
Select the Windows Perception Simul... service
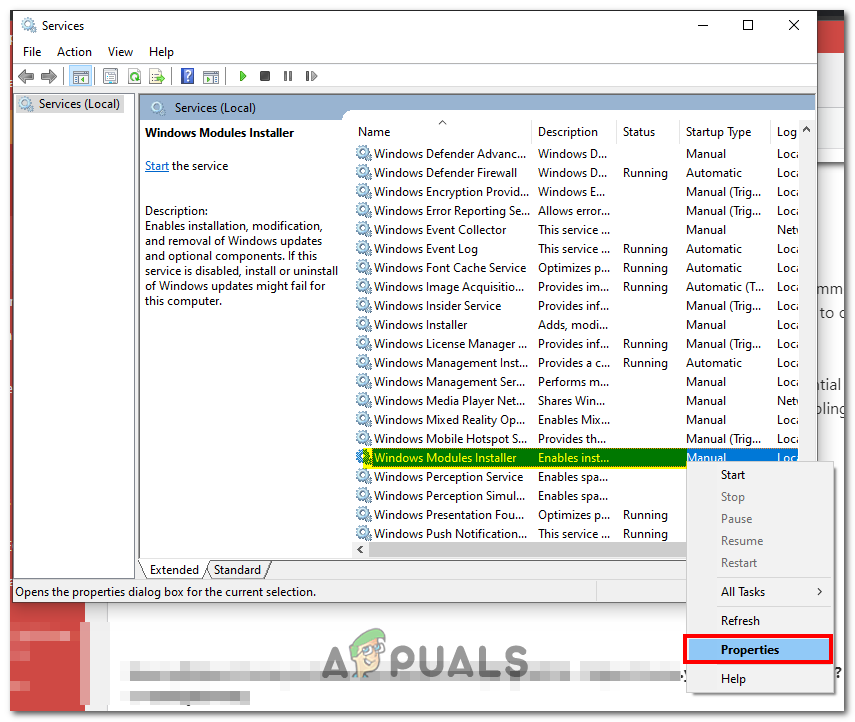point(520,496)
